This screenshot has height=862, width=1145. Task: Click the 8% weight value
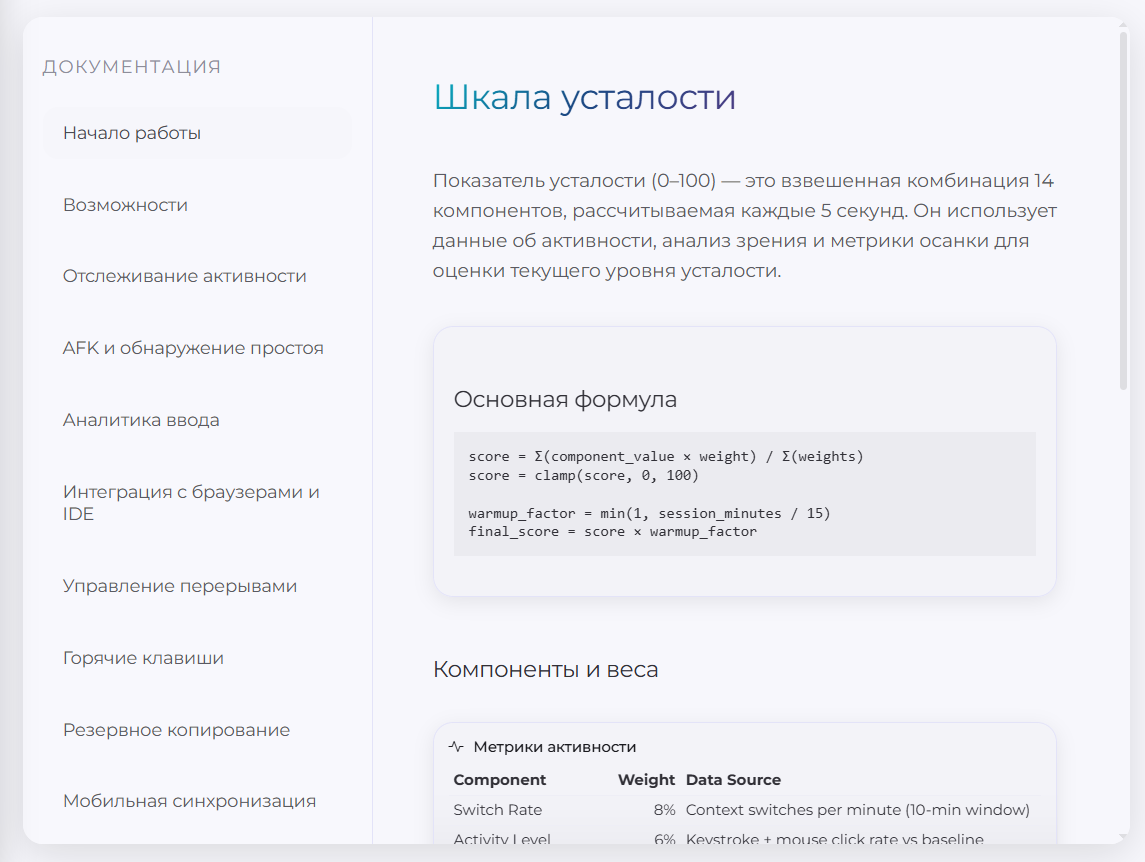(665, 809)
